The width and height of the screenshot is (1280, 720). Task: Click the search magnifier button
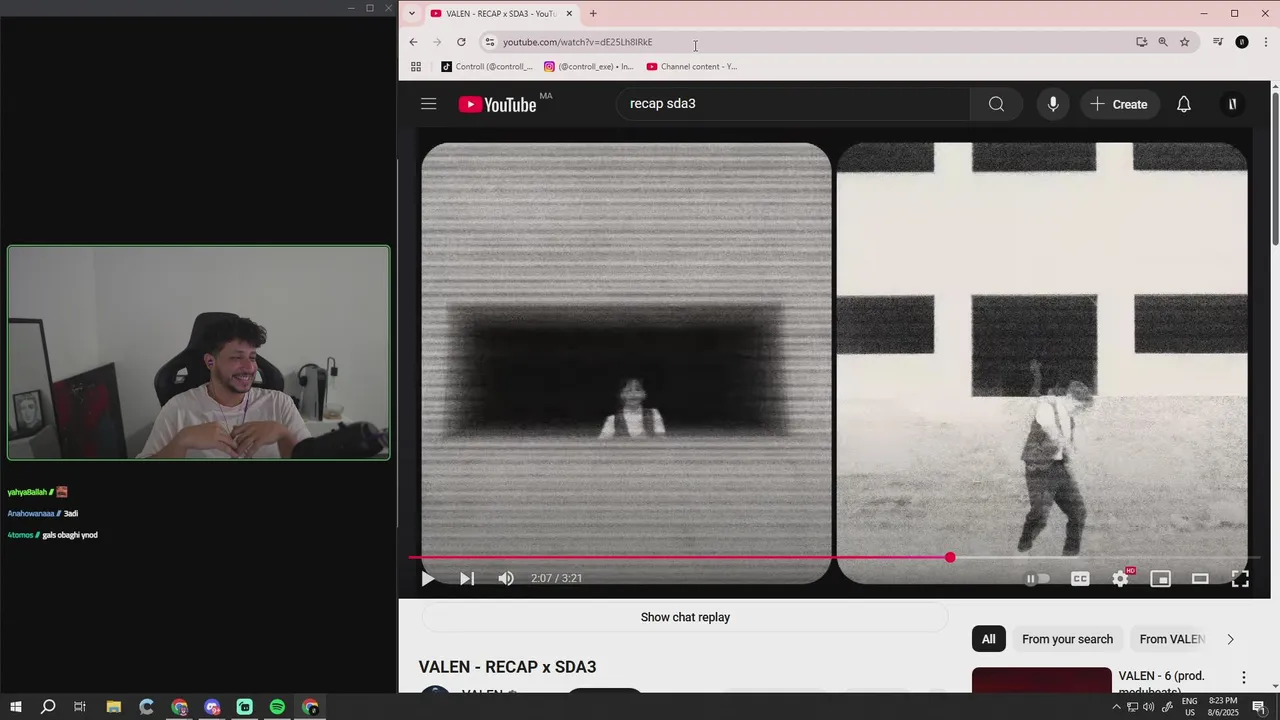[x=996, y=104]
